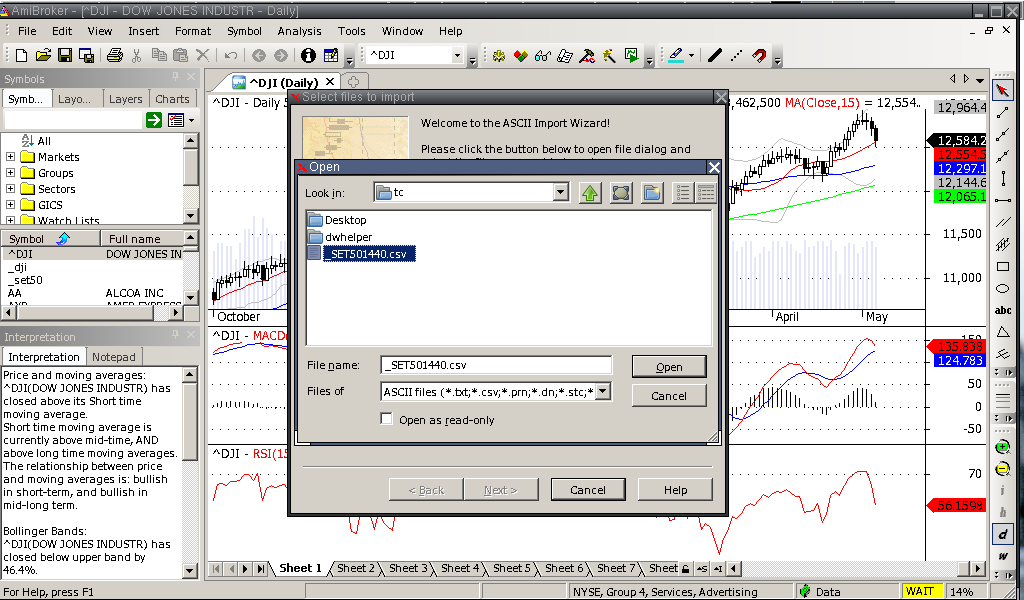Viewport: 1024px width, 600px height.
Task: Click the symbol search box in Symbols panel
Action: (x=72, y=120)
